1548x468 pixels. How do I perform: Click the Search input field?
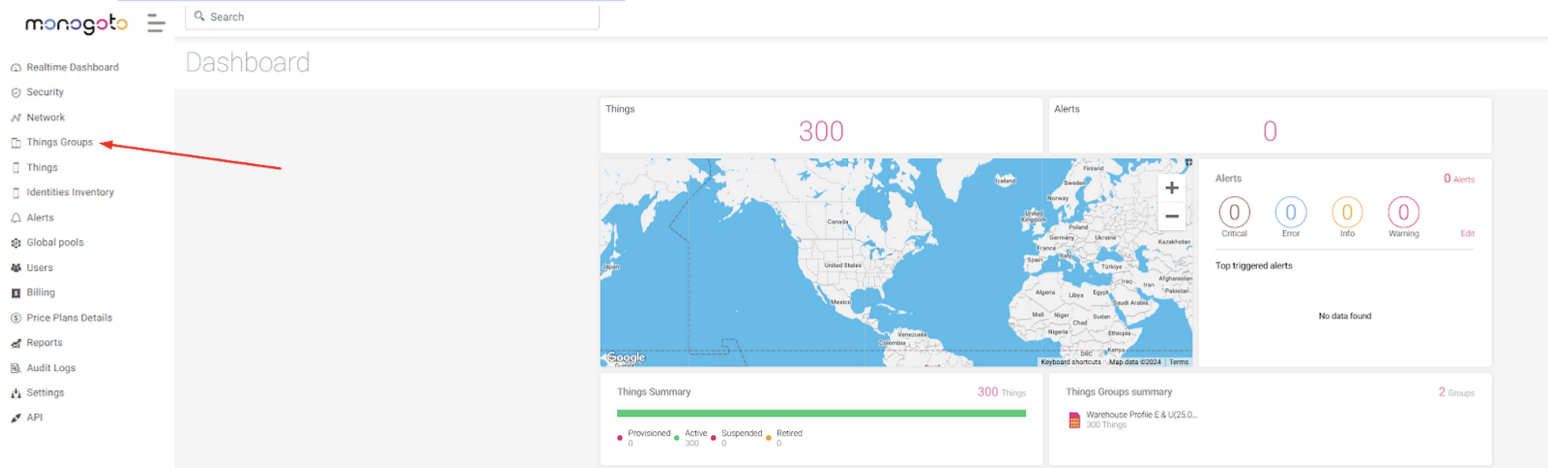tap(392, 17)
